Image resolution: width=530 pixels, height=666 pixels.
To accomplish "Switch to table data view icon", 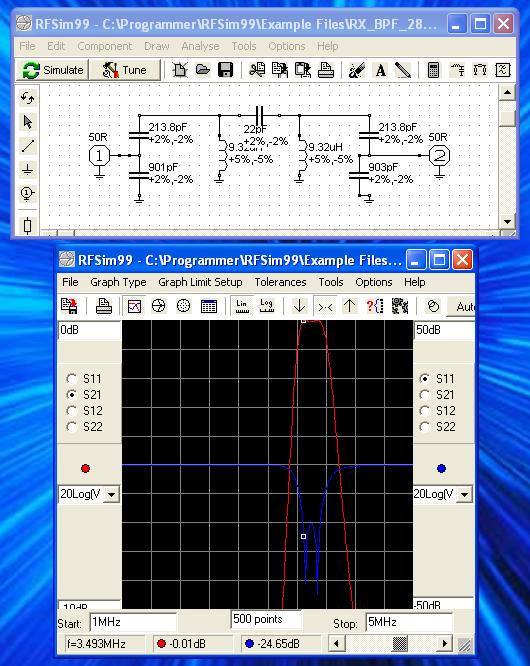I will (209, 306).
